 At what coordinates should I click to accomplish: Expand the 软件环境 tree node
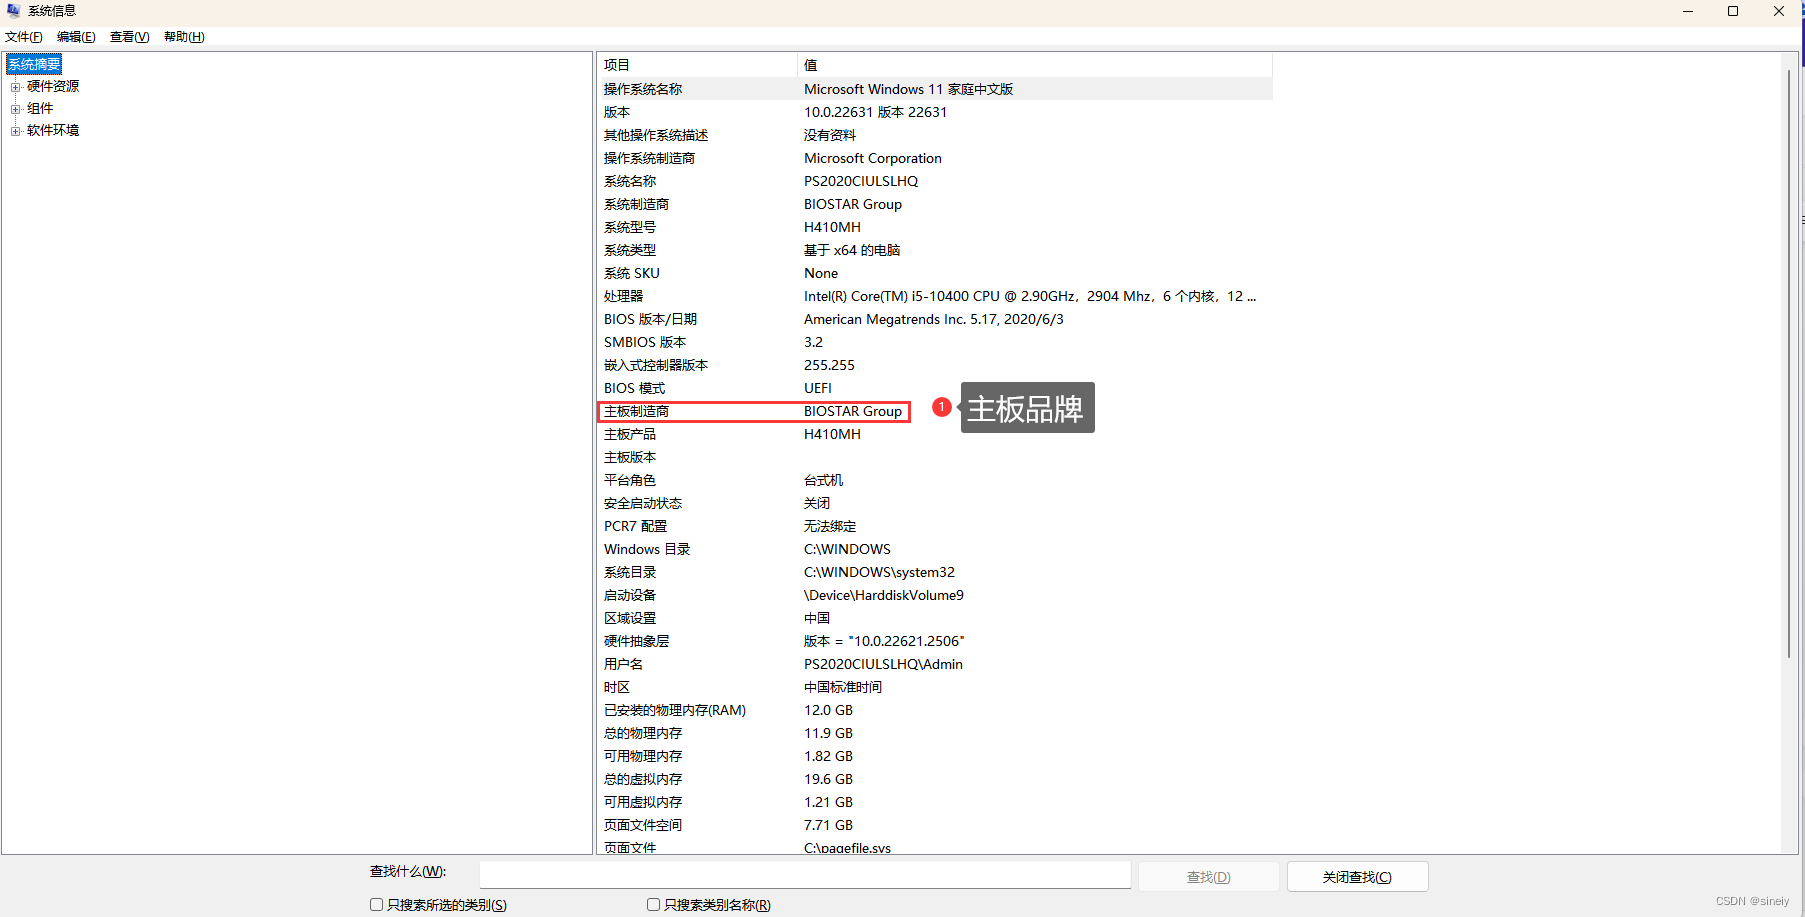tap(16, 131)
